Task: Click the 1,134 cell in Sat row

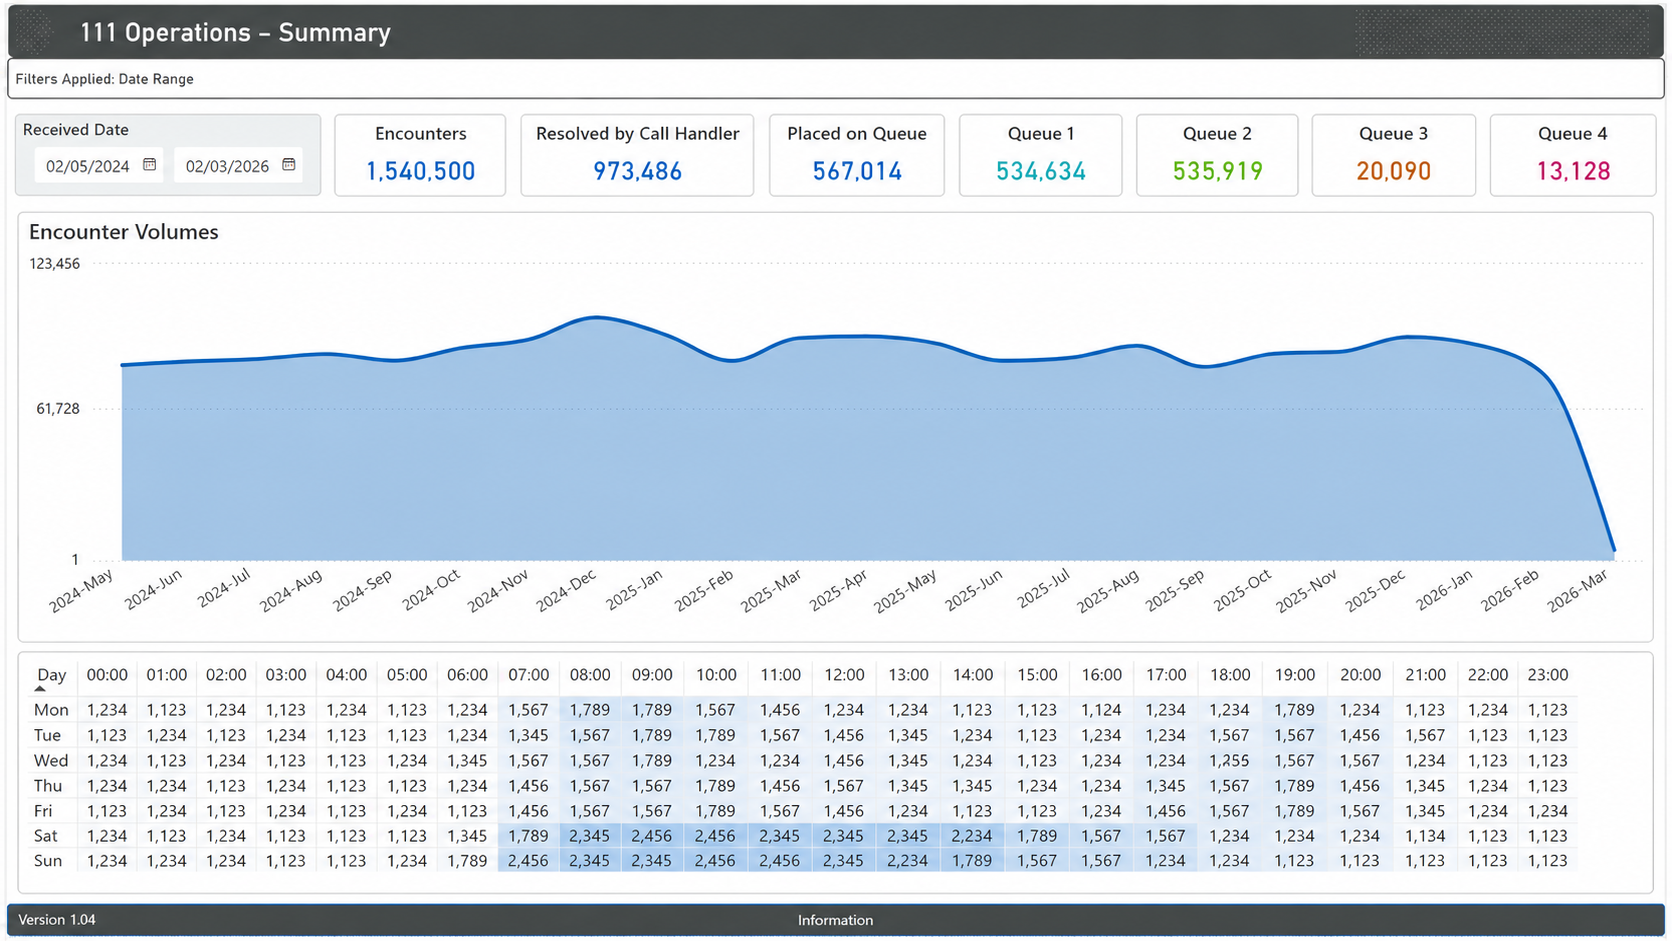Action: click(1425, 836)
